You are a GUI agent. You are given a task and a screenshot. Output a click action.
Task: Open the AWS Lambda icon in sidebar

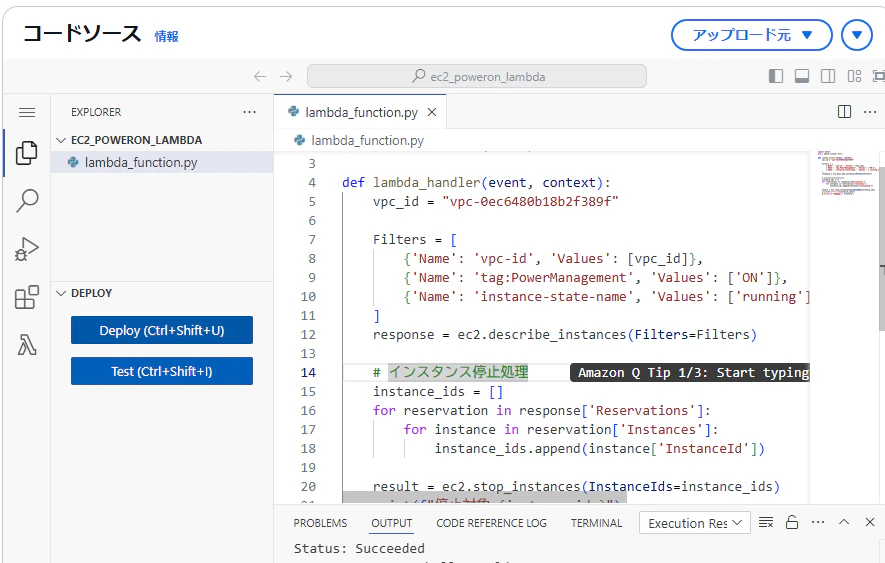coord(27,344)
